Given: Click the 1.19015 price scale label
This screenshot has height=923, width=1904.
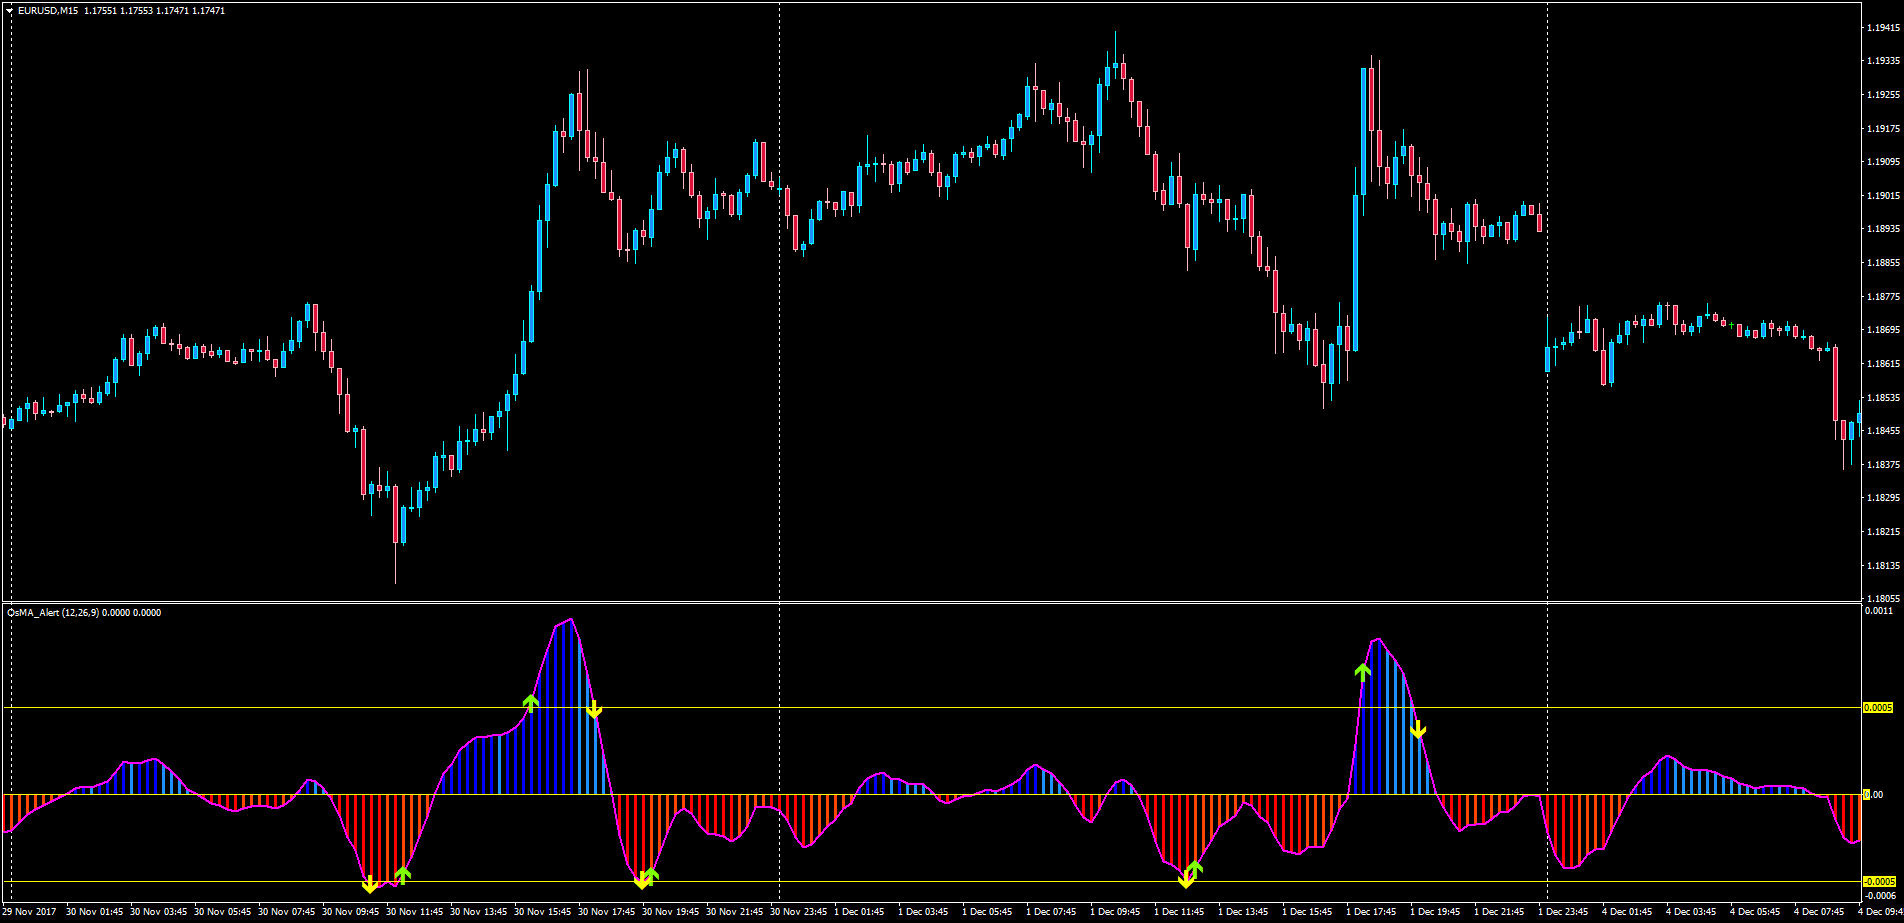Looking at the screenshot, I should [1883, 196].
